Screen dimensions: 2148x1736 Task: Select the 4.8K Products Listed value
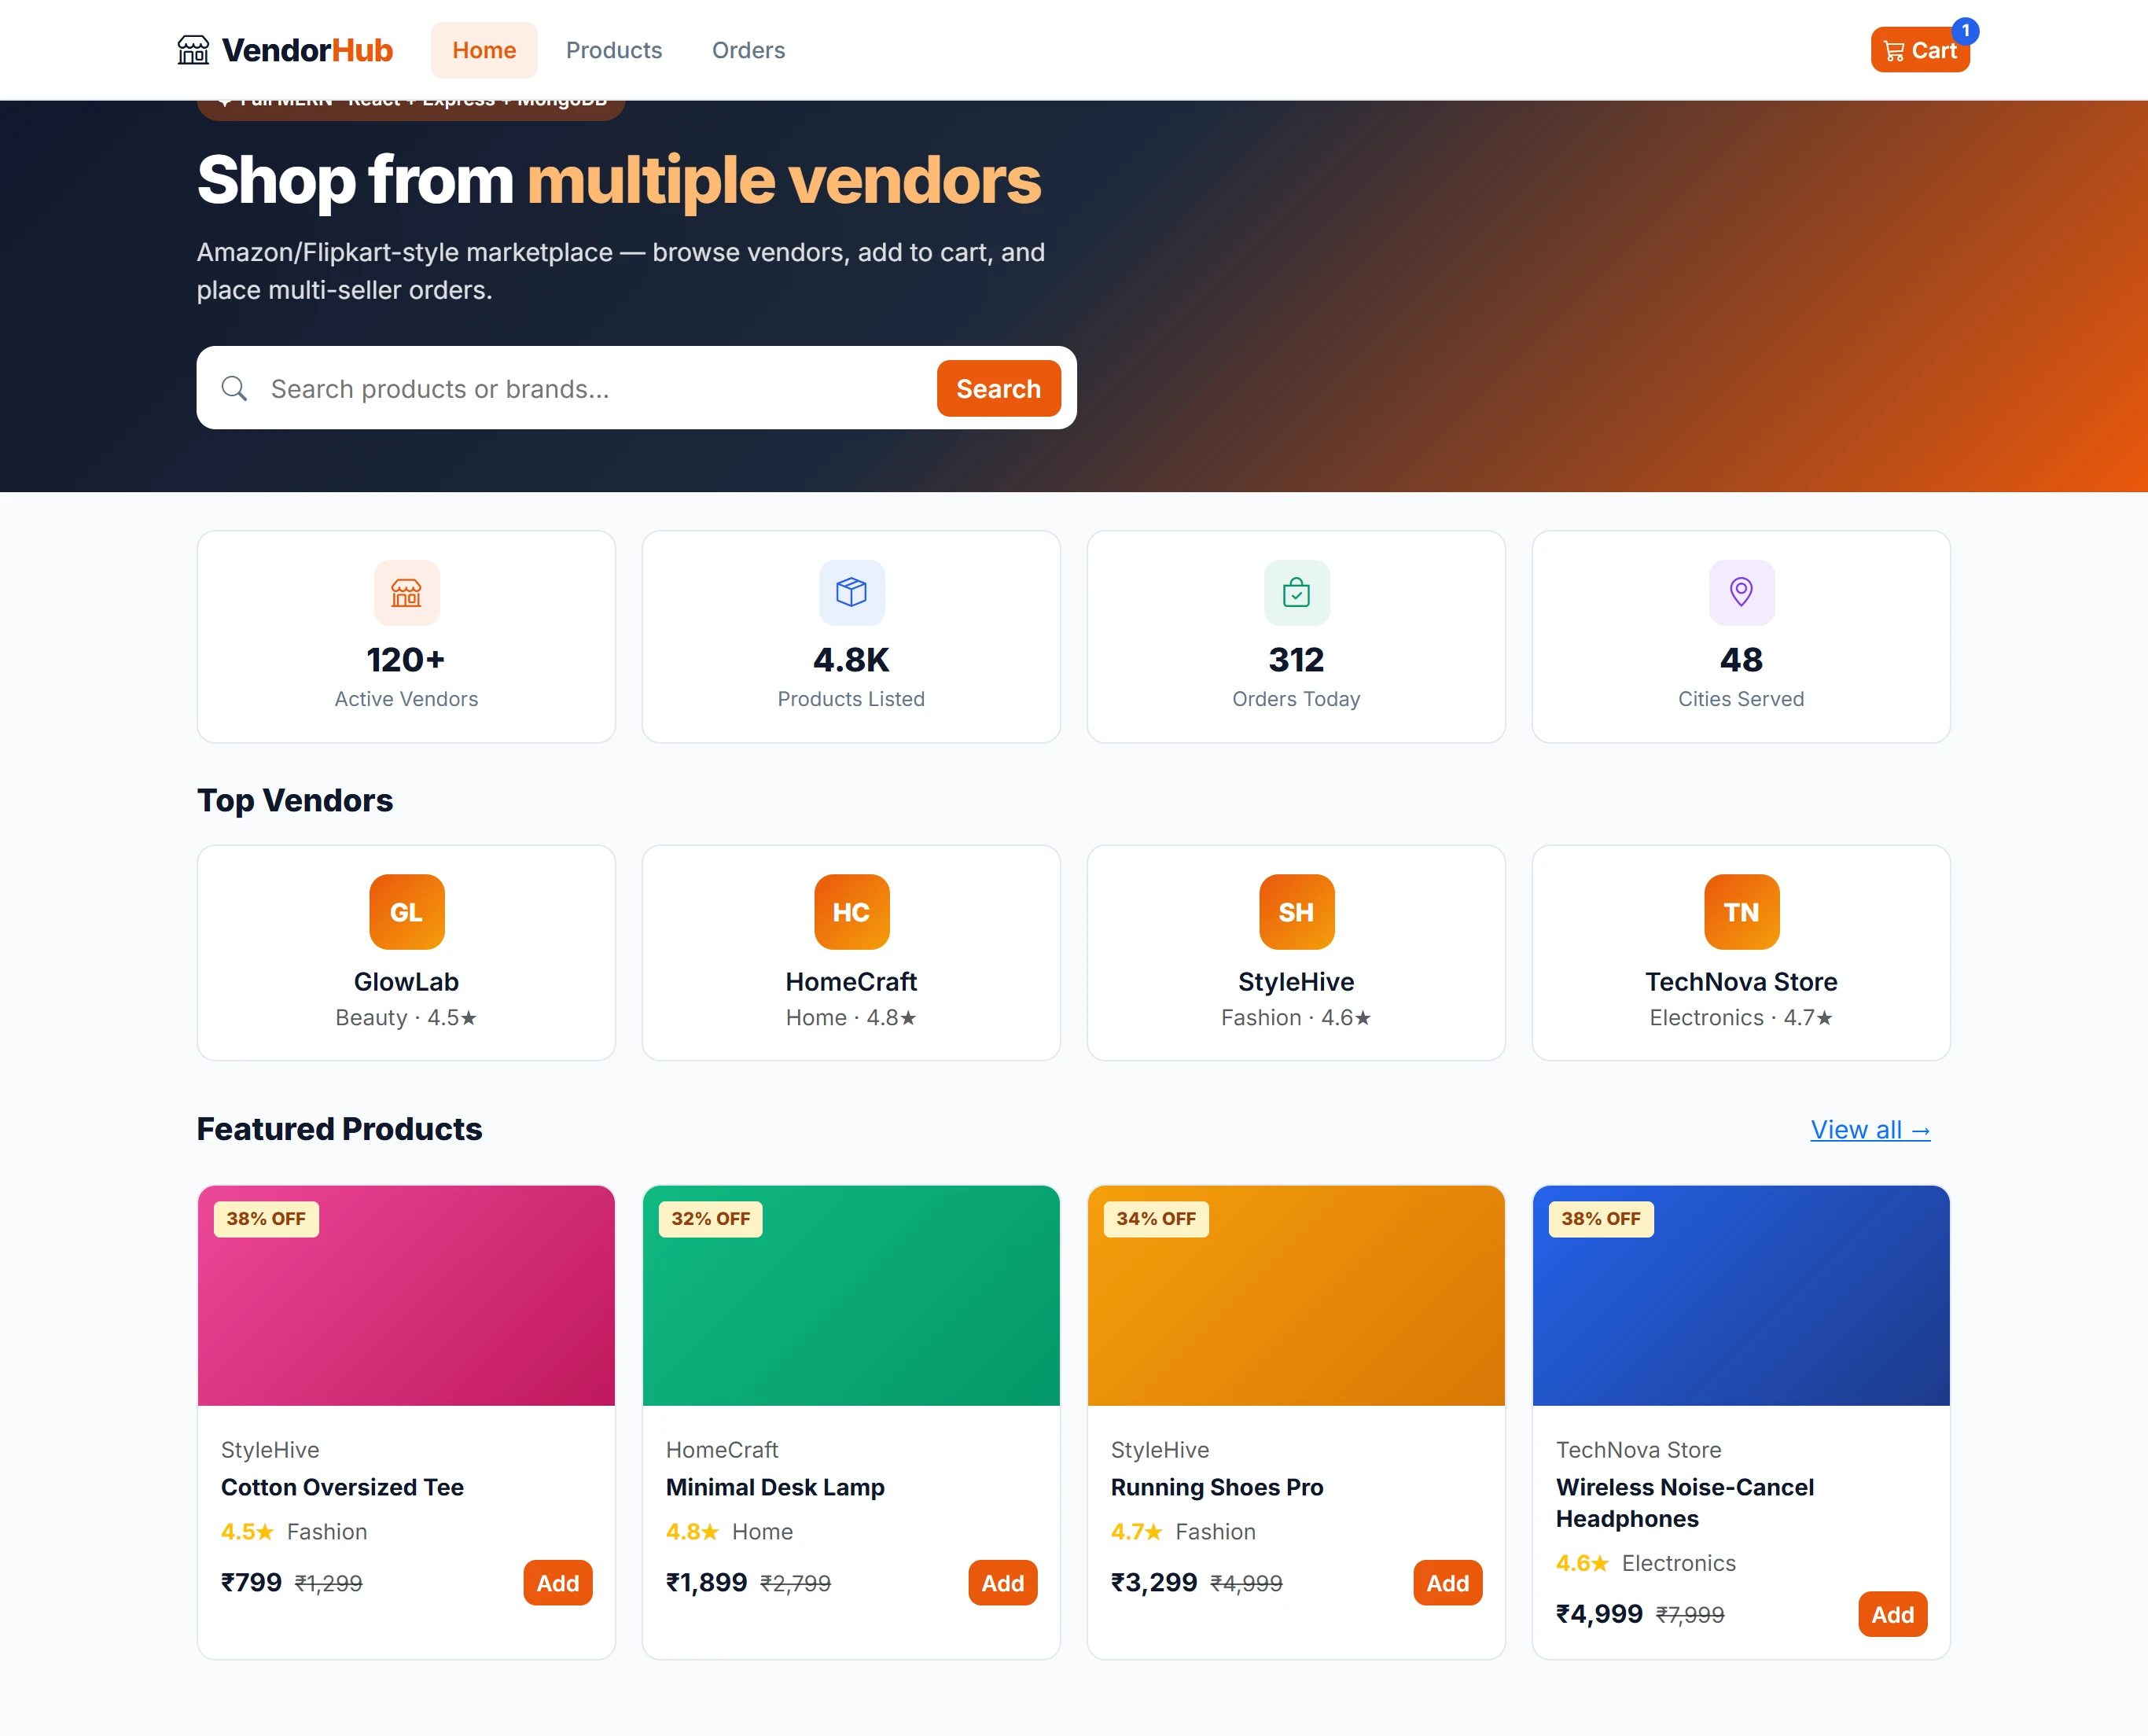pos(851,659)
